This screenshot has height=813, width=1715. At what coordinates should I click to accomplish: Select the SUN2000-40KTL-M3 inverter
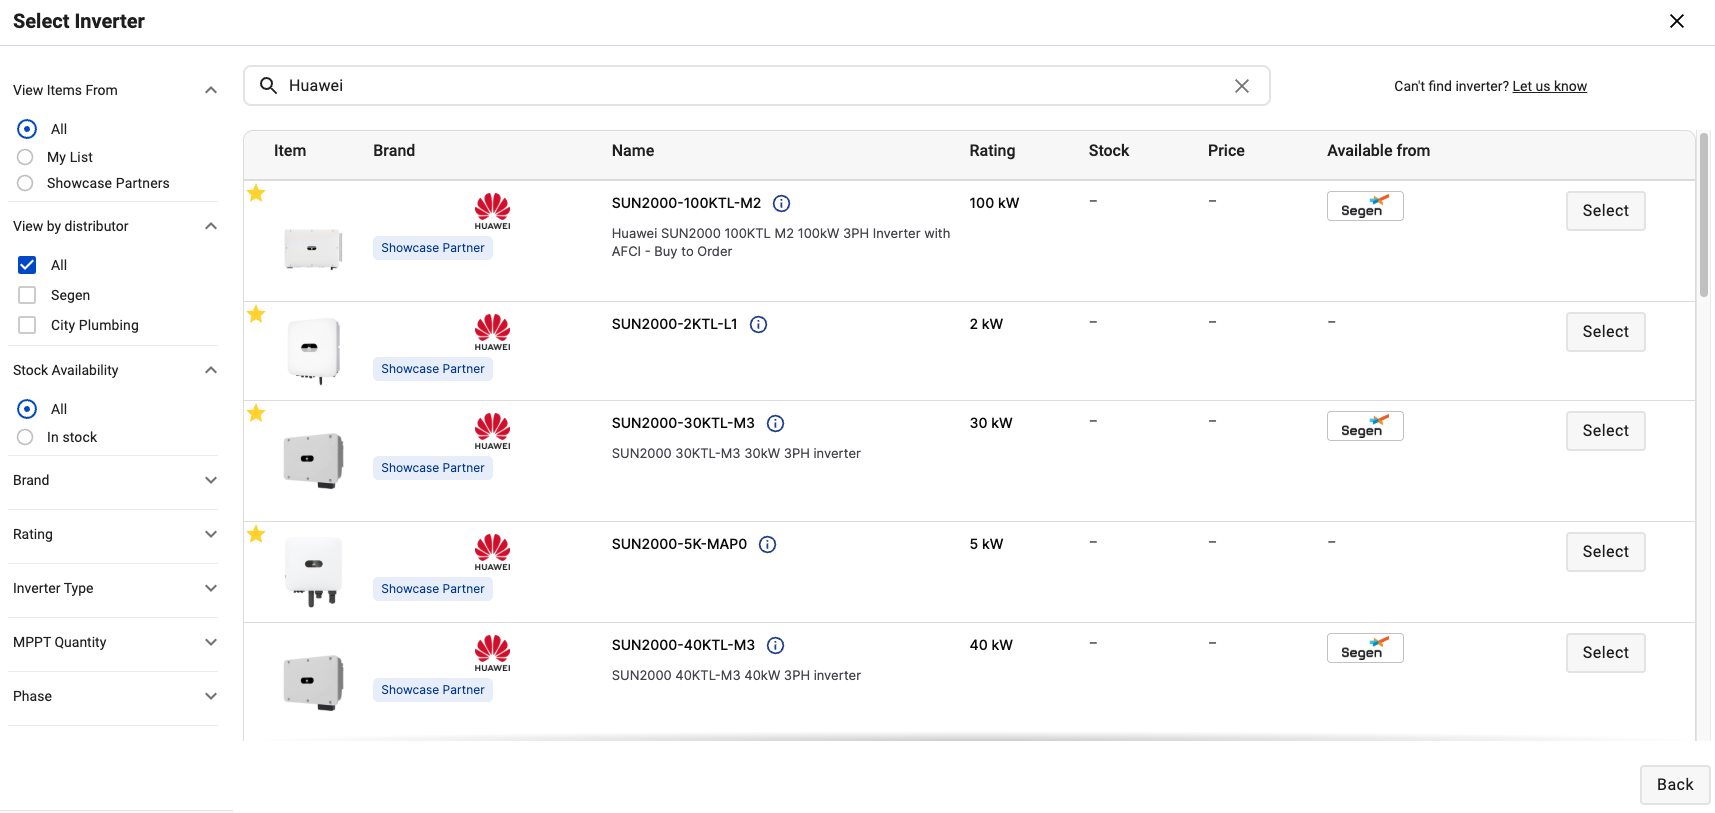[1606, 653]
